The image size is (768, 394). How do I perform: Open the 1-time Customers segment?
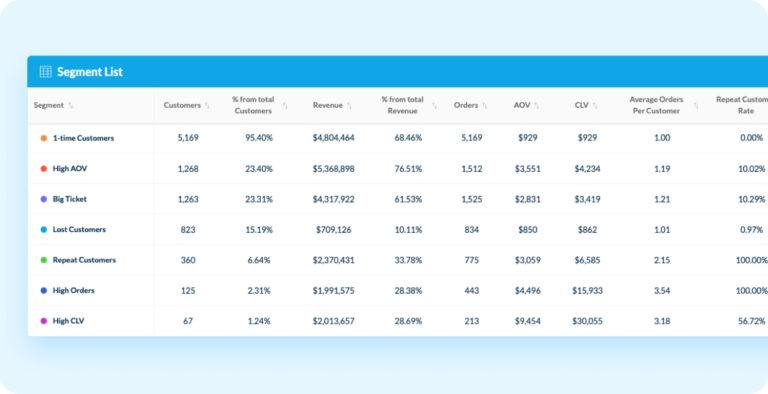[83, 138]
